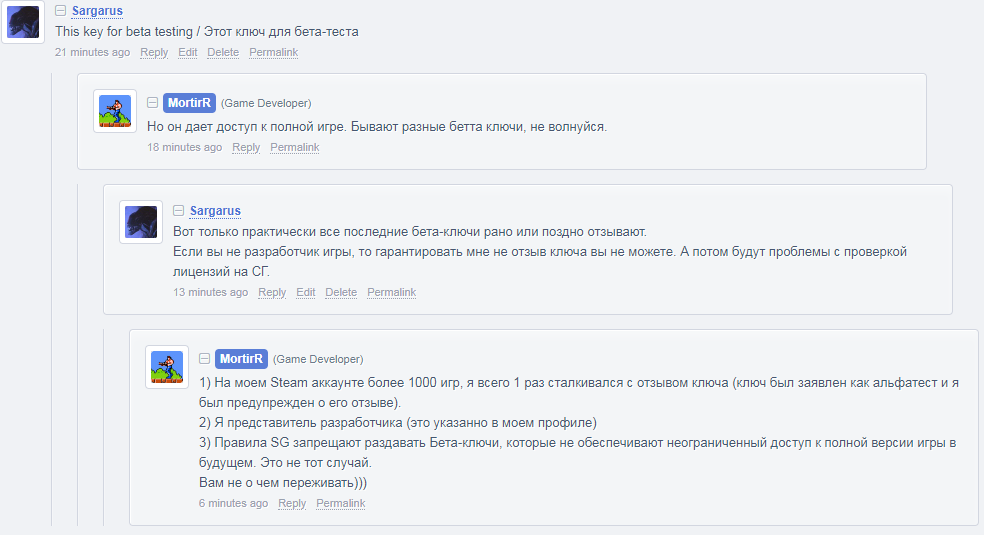Collapse Sargarus's top comment with minus icon
This screenshot has height=535, width=984.
(60, 11)
